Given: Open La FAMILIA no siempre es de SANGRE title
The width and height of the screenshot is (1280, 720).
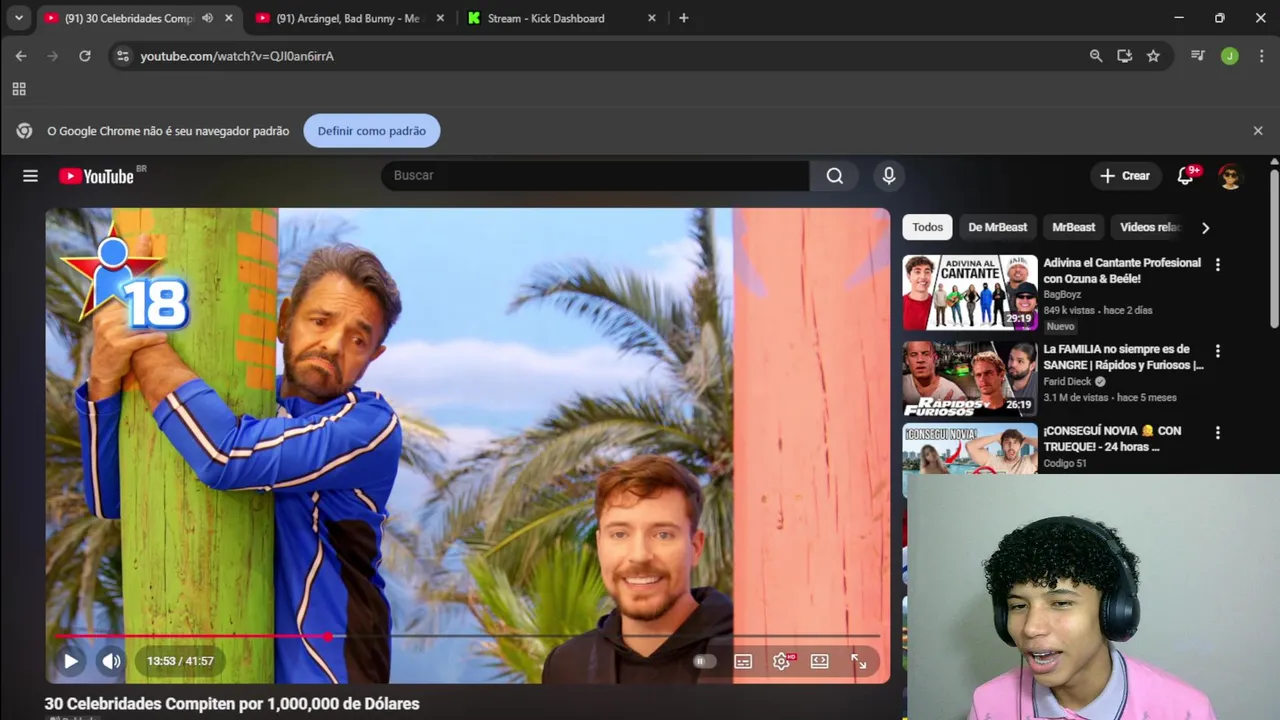Looking at the screenshot, I should tap(1123, 357).
